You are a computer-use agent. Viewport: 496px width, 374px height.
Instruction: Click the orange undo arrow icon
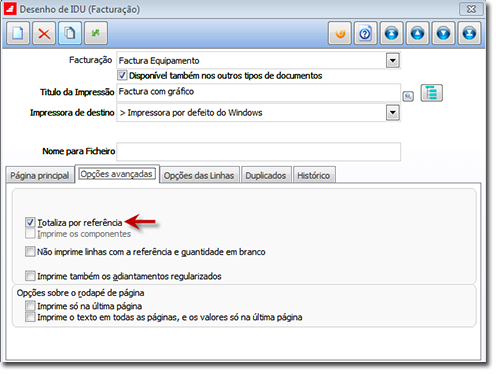[340, 33]
